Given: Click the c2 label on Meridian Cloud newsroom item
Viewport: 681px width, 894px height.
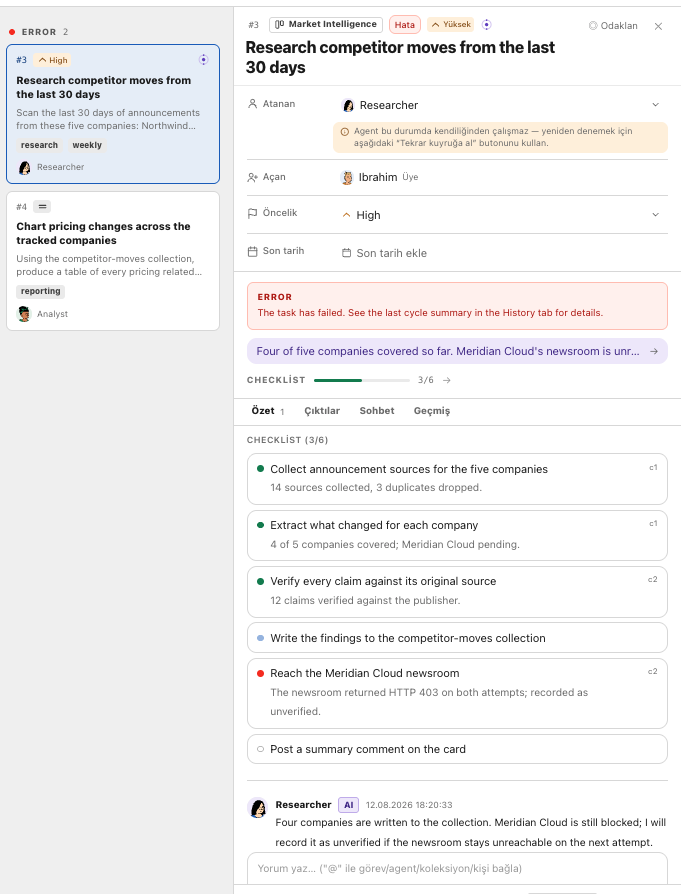Looking at the screenshot, I should (x=653, y=672).
